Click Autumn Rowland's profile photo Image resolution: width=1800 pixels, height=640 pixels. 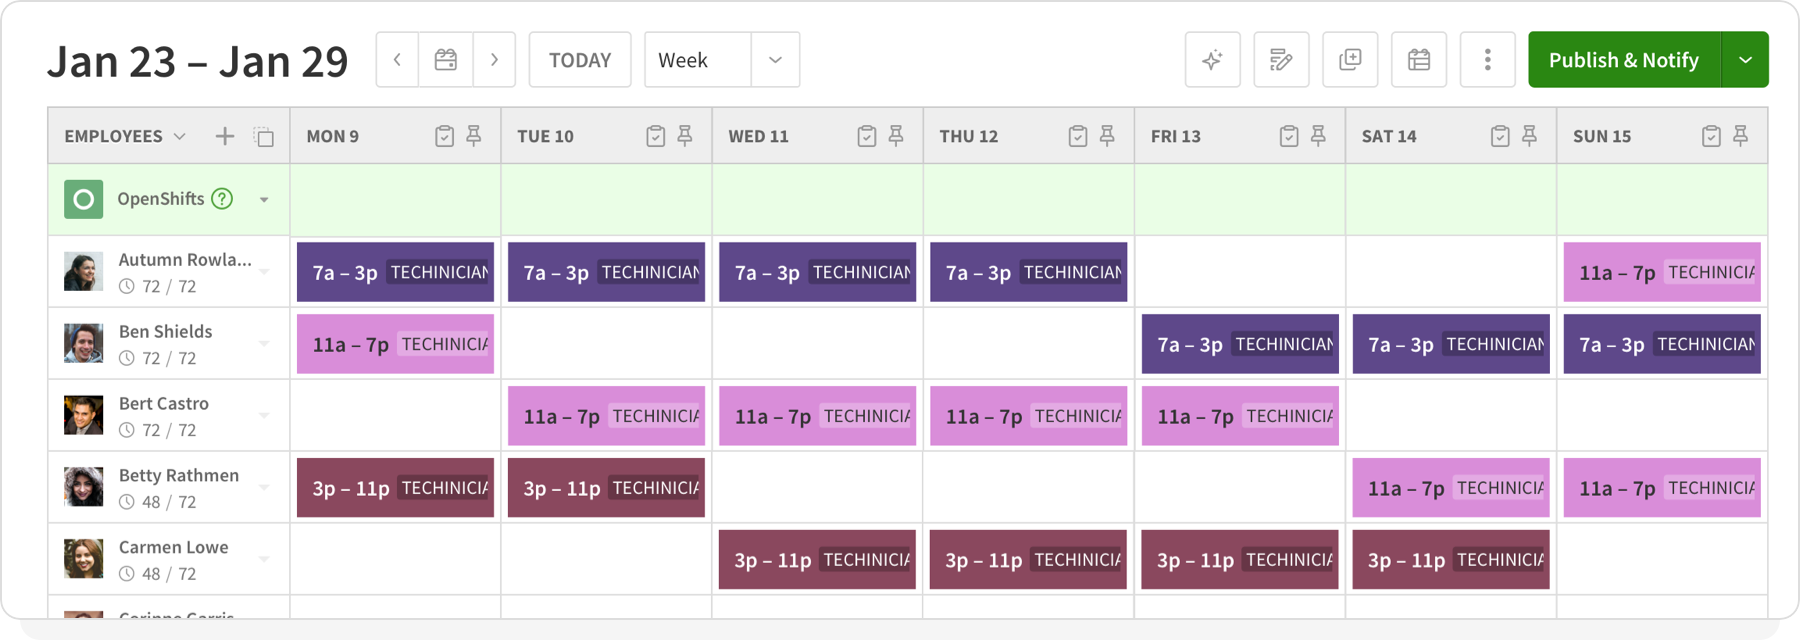[x=84, y=272]
